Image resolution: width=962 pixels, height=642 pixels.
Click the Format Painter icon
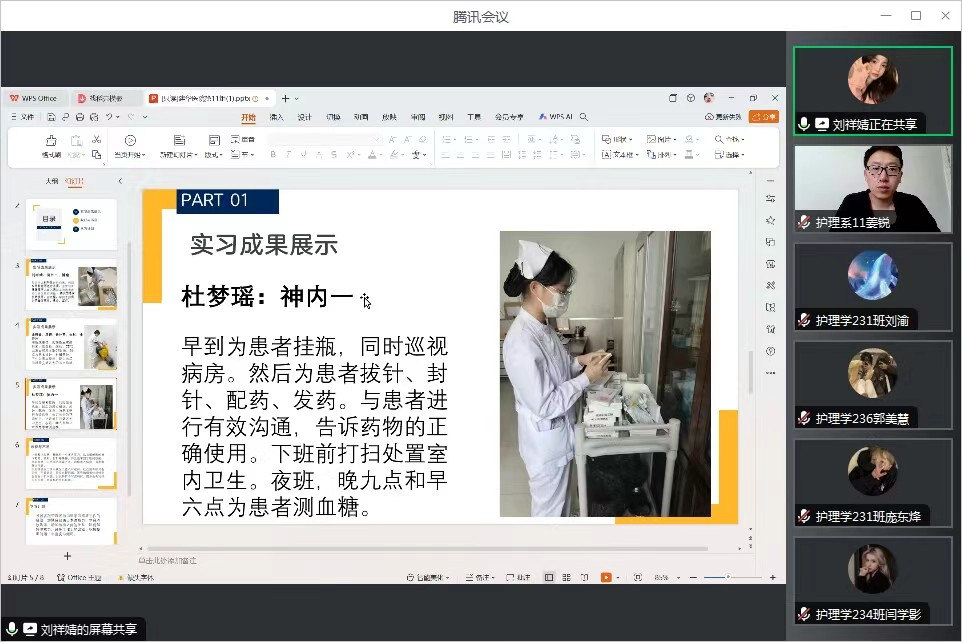pos(51,147)
